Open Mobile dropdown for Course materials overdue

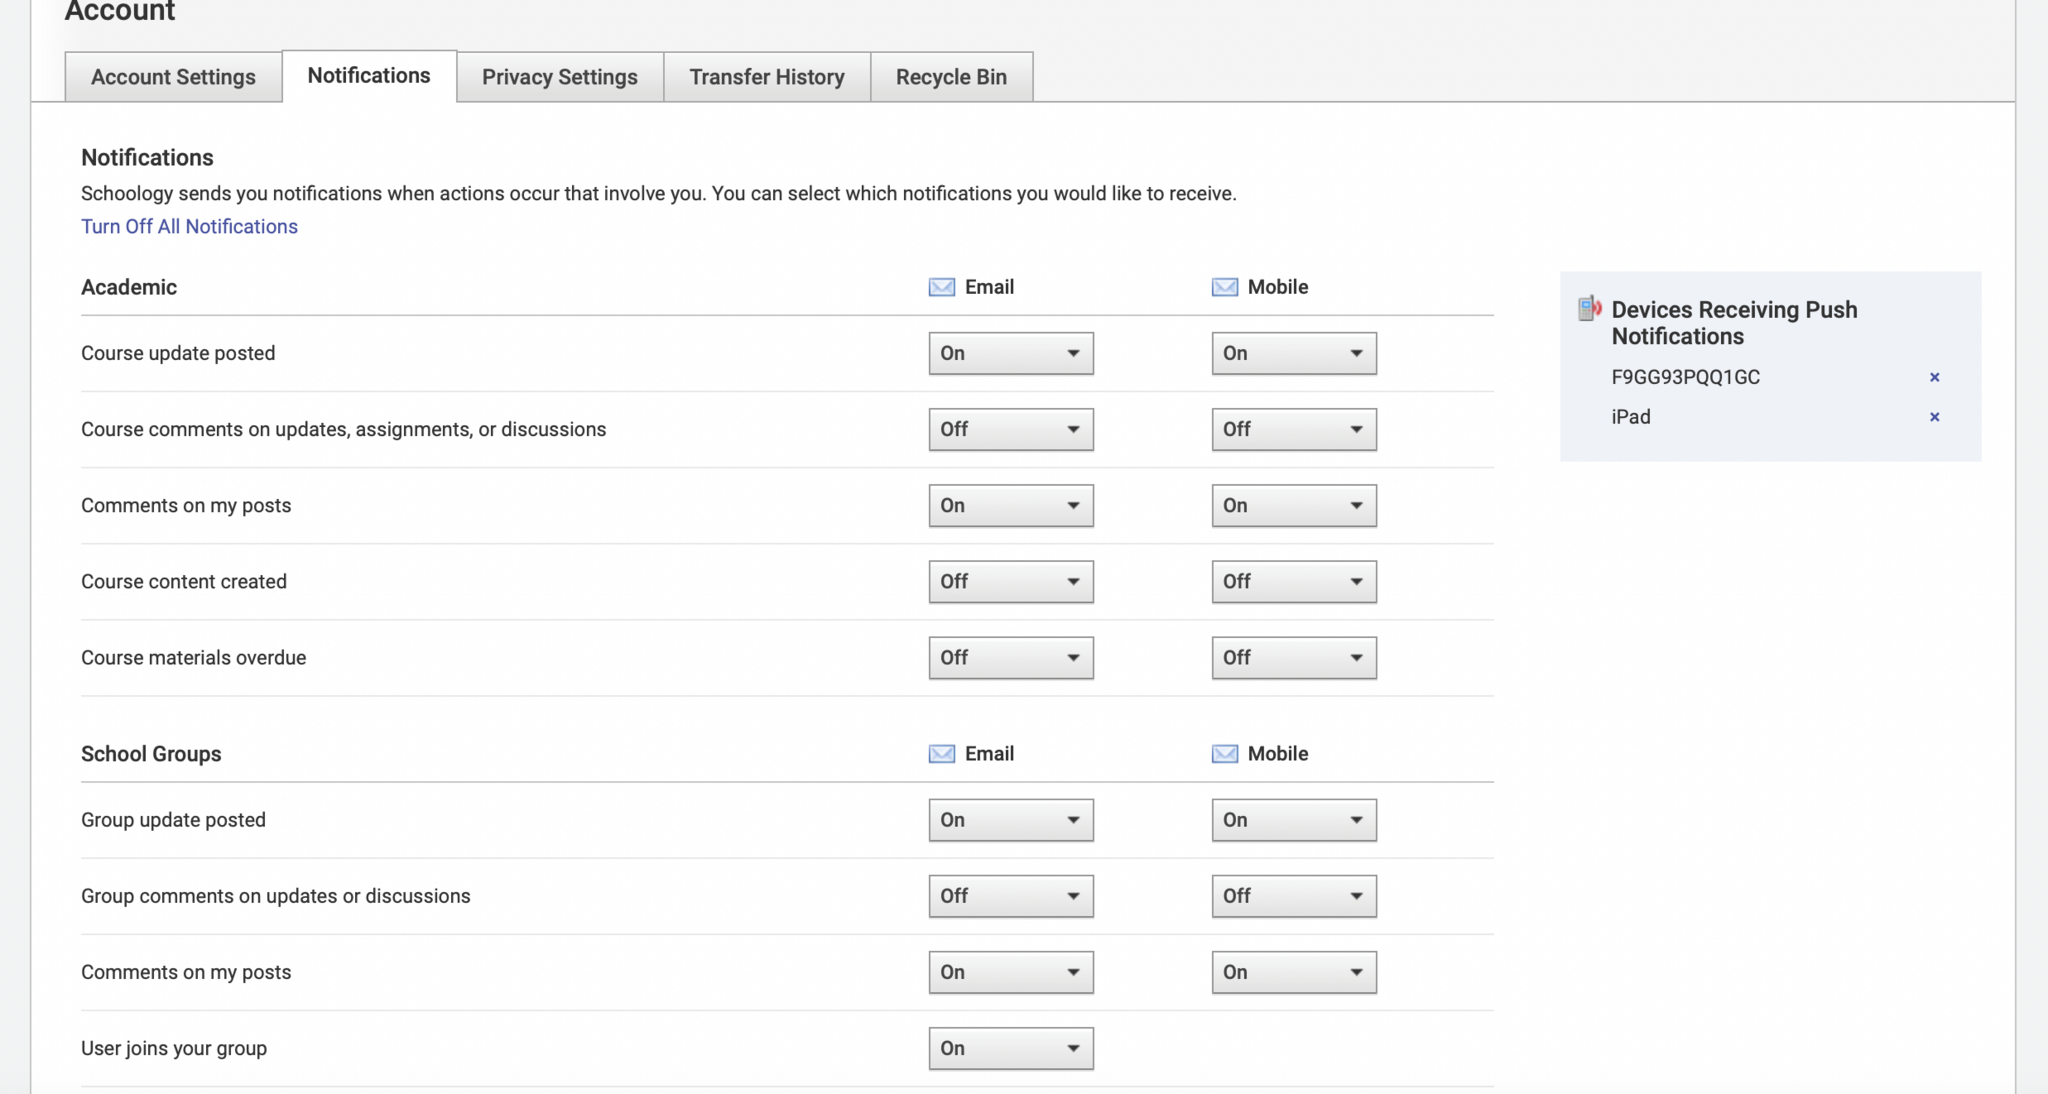pyautogui.click(x=1293, y=658)
